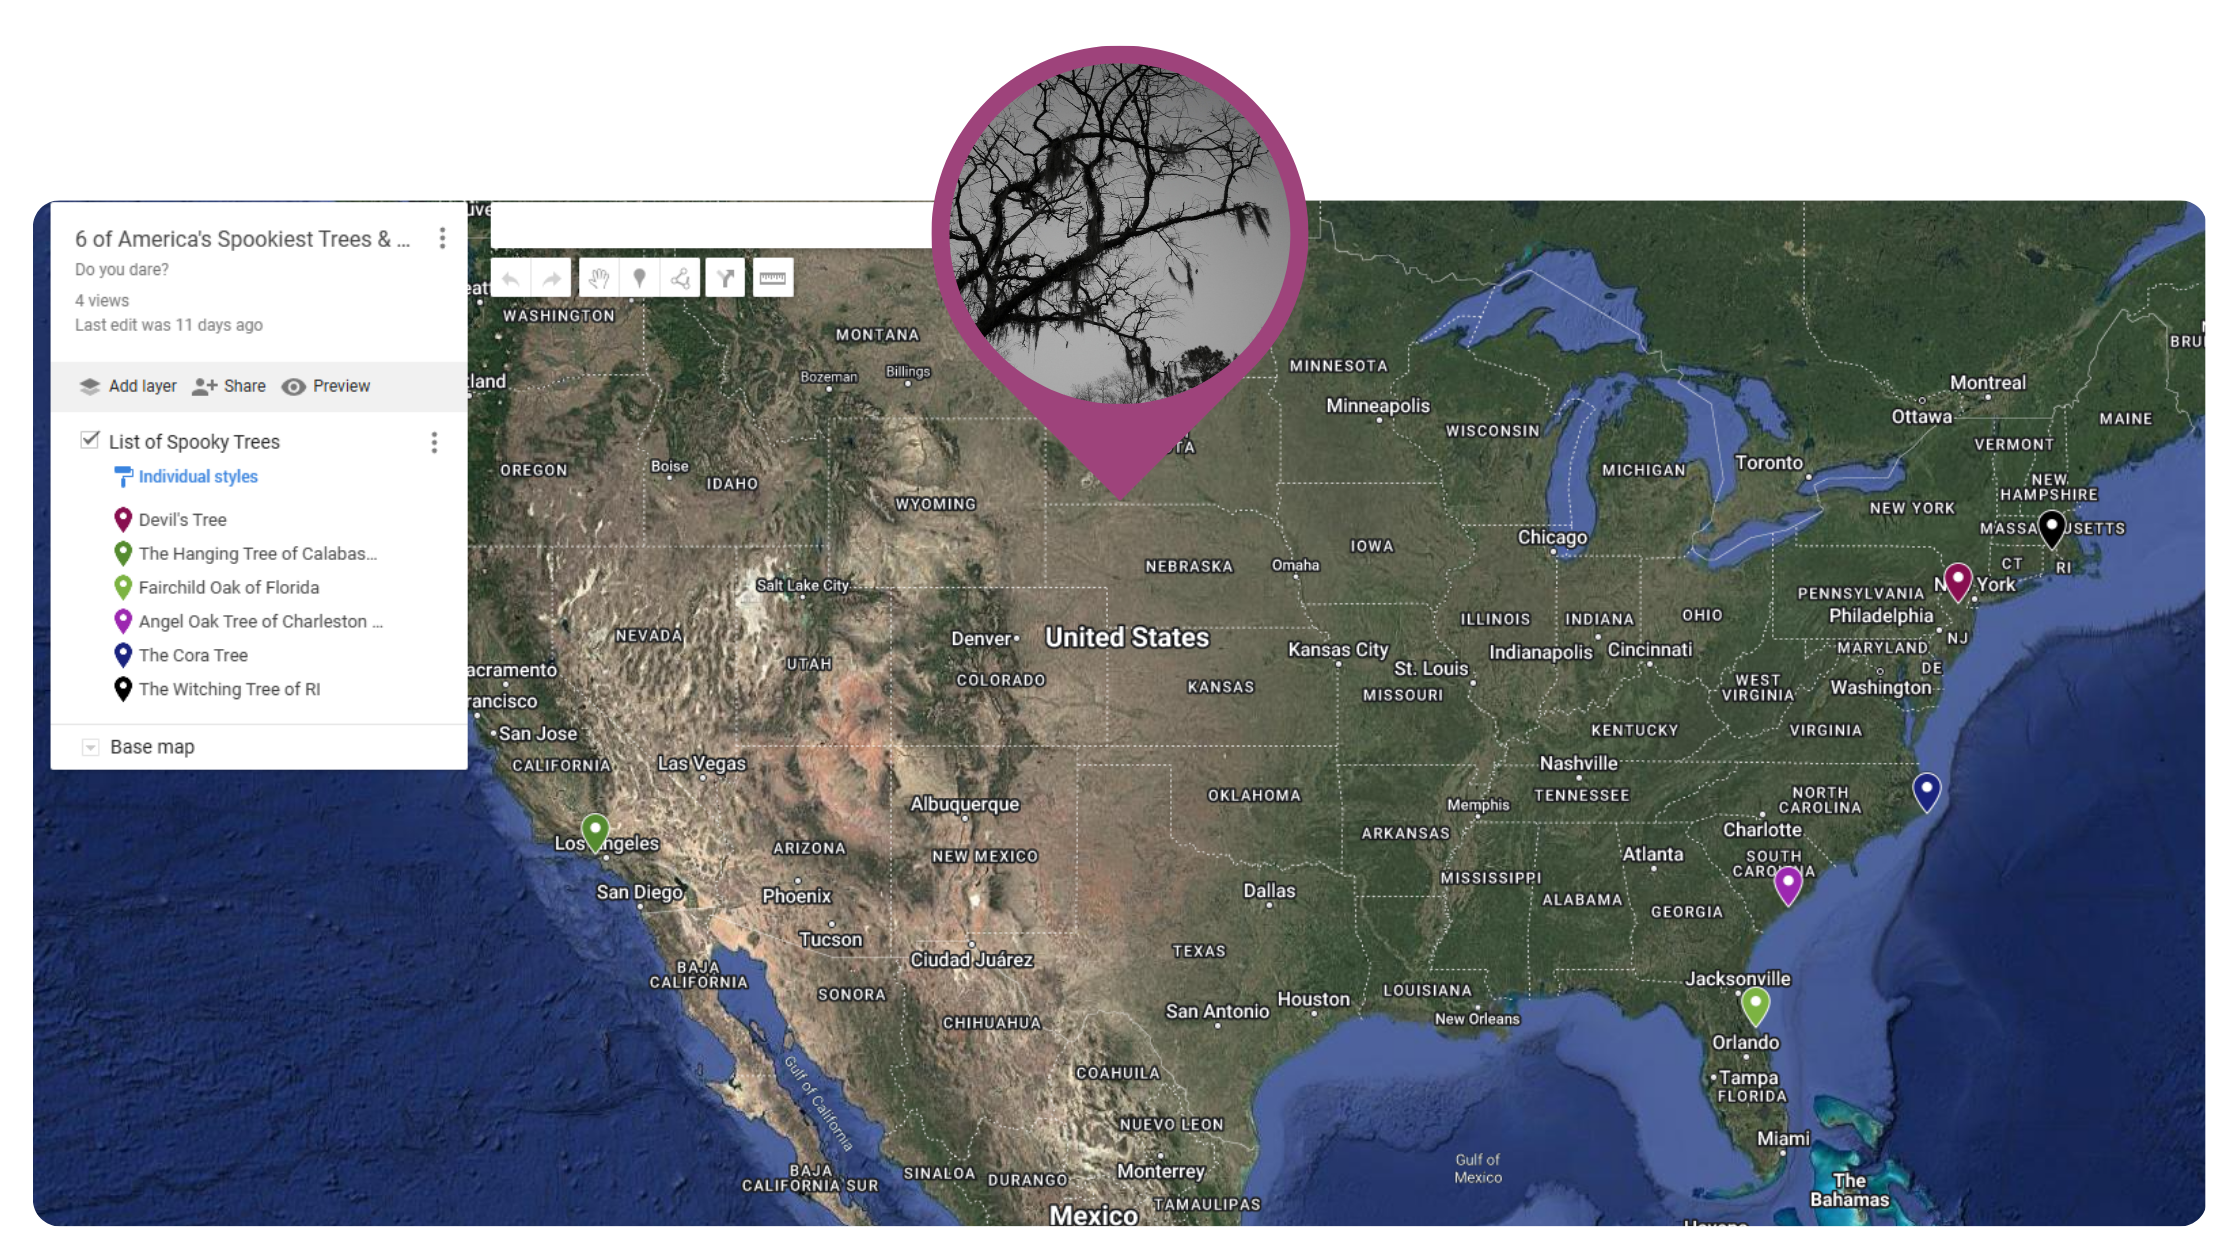Click the redo arrow icon
2240x1260 pixels.
[551, 277]
